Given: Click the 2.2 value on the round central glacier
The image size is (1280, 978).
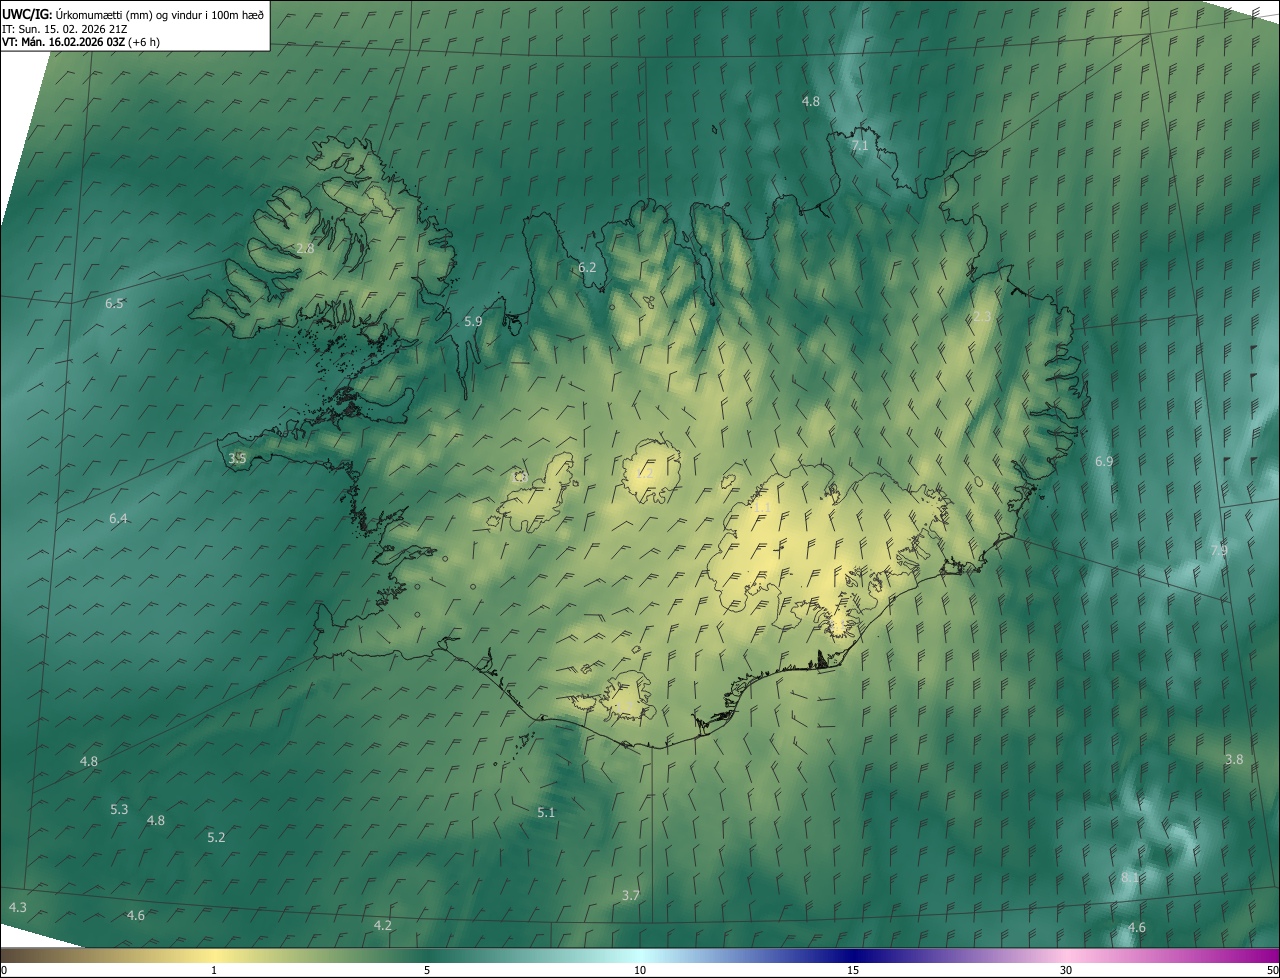Looking at the screenshot, I should (x=646, y=473).
